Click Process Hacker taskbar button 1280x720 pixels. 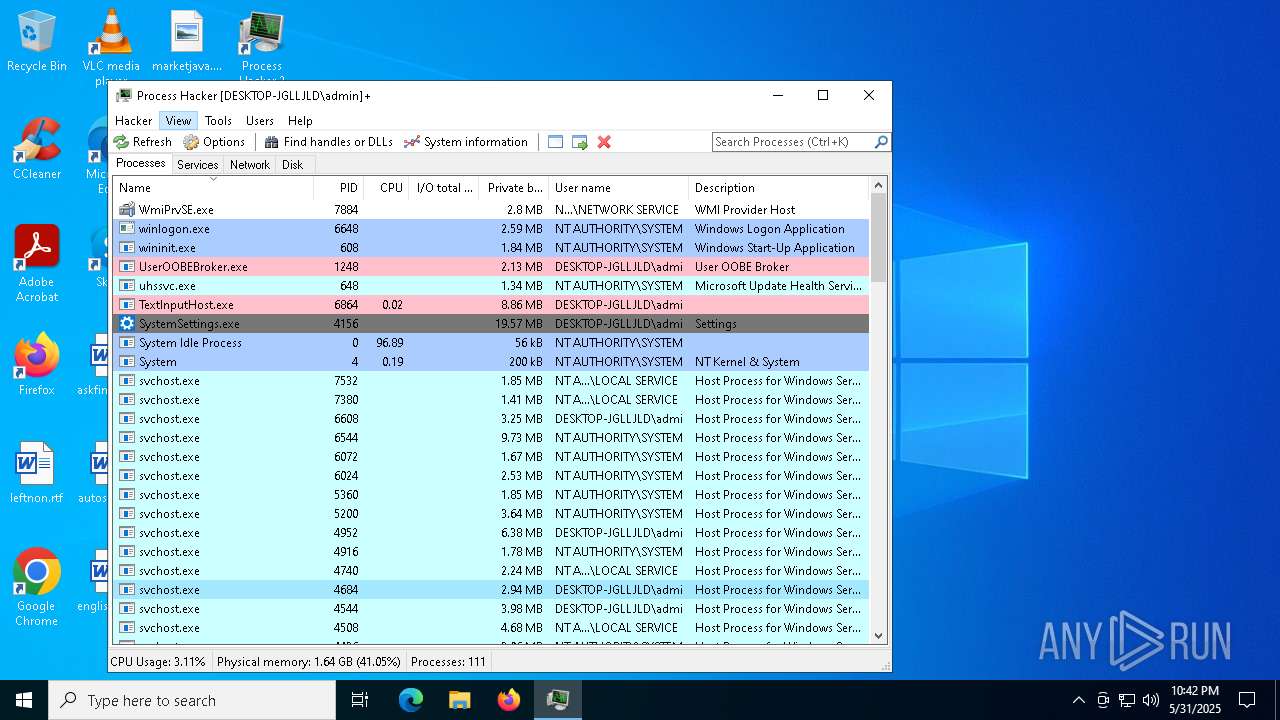pos(558,700)
